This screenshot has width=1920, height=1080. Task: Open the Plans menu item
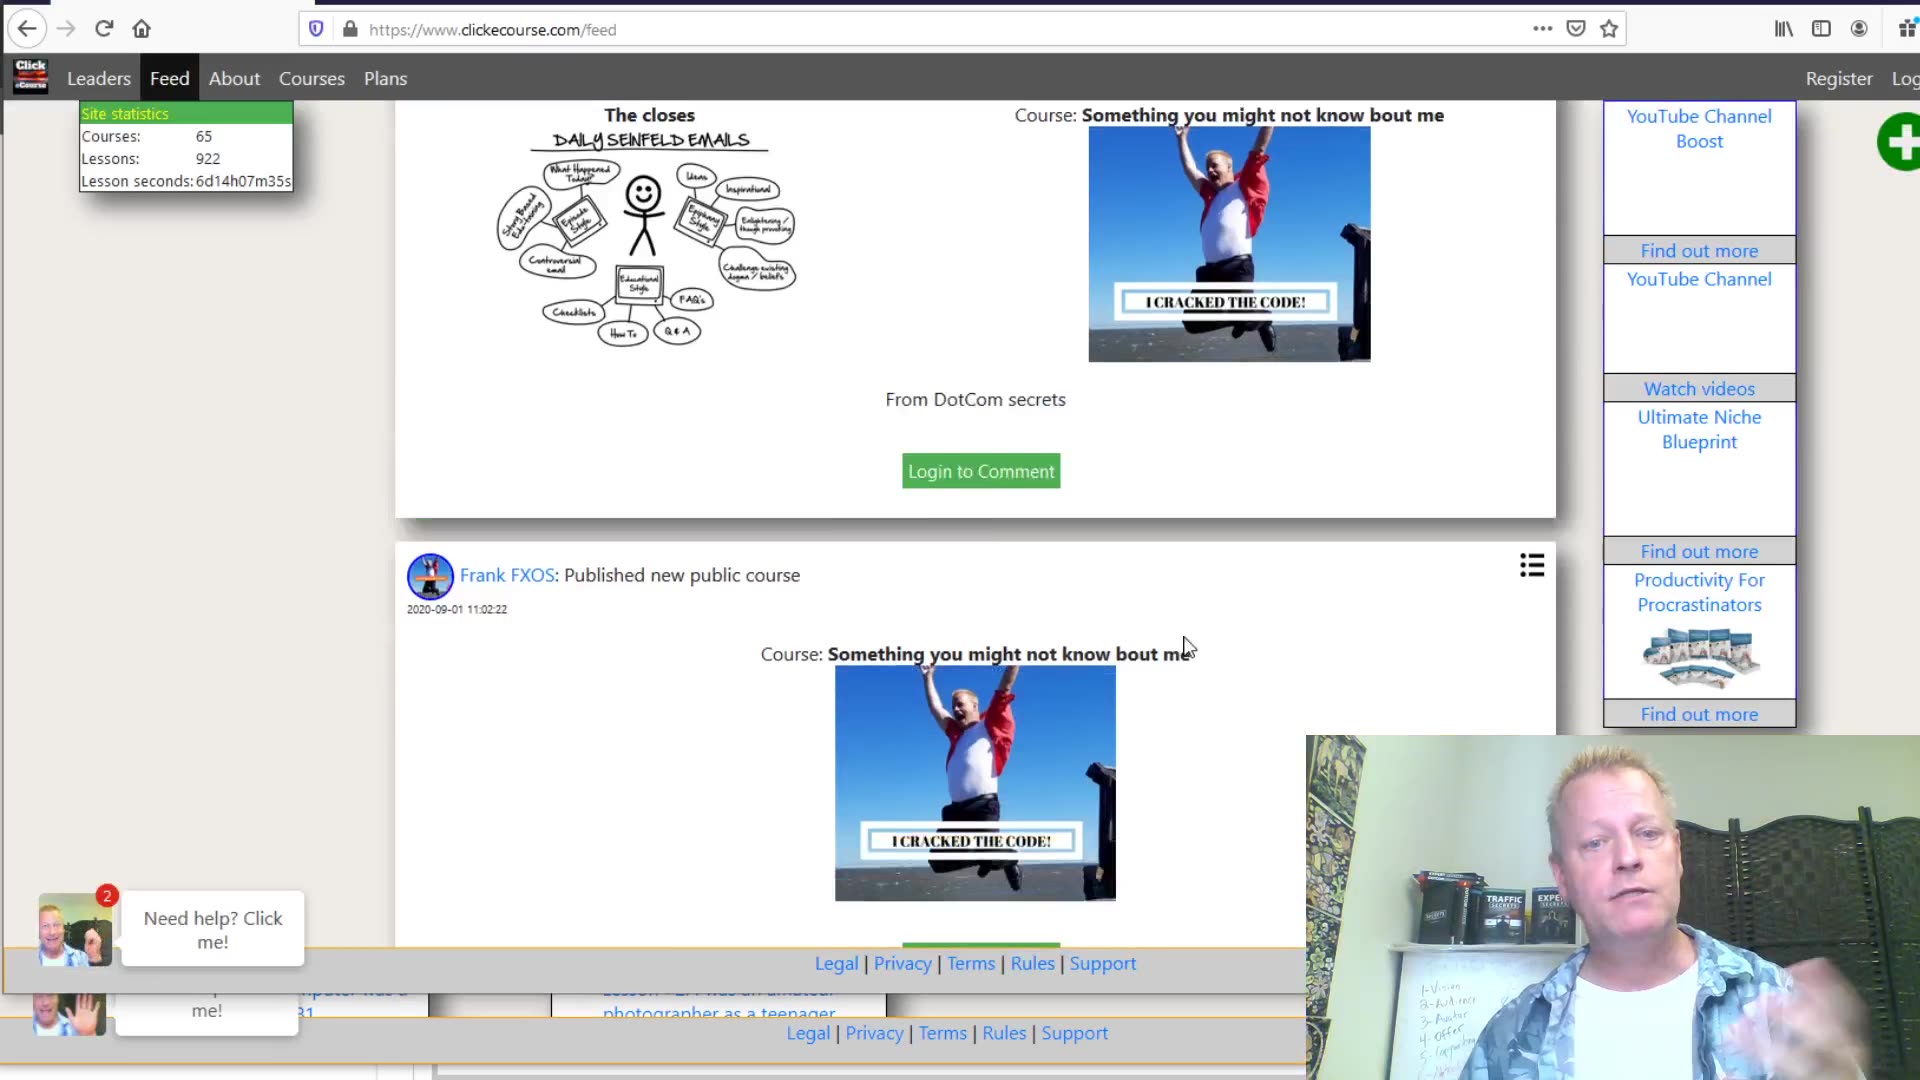(x=385, y=78)
